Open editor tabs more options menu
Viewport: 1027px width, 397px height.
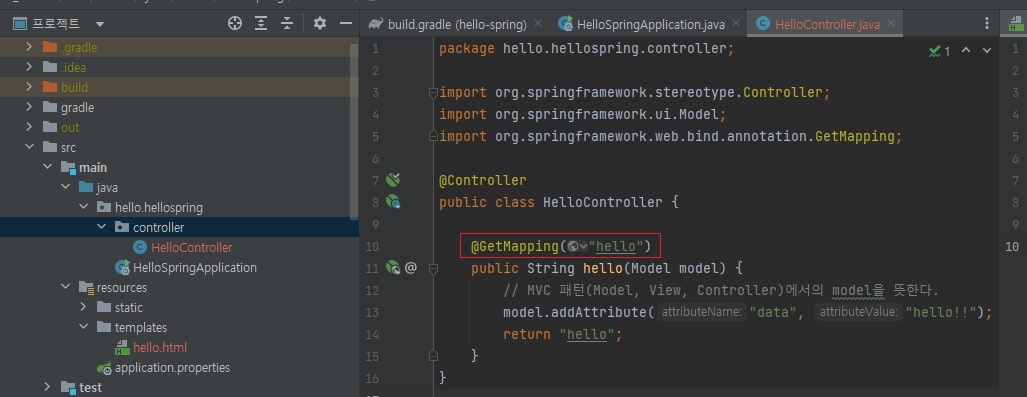point(986,24)
